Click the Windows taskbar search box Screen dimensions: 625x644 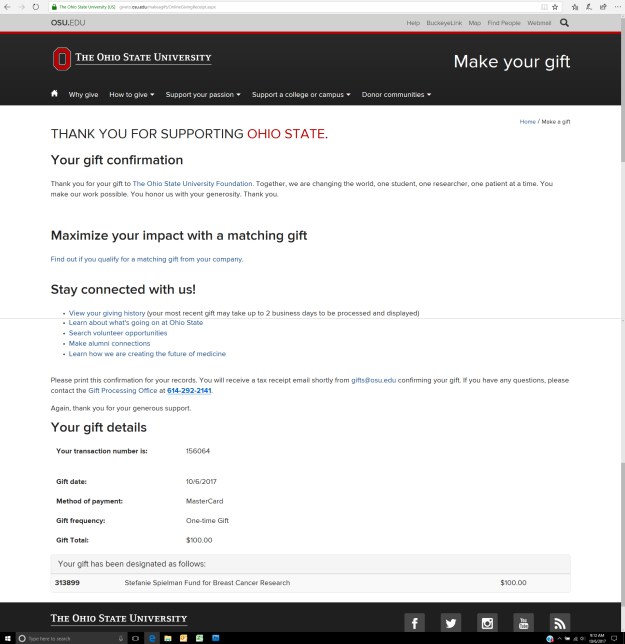(x=70, y=638)
